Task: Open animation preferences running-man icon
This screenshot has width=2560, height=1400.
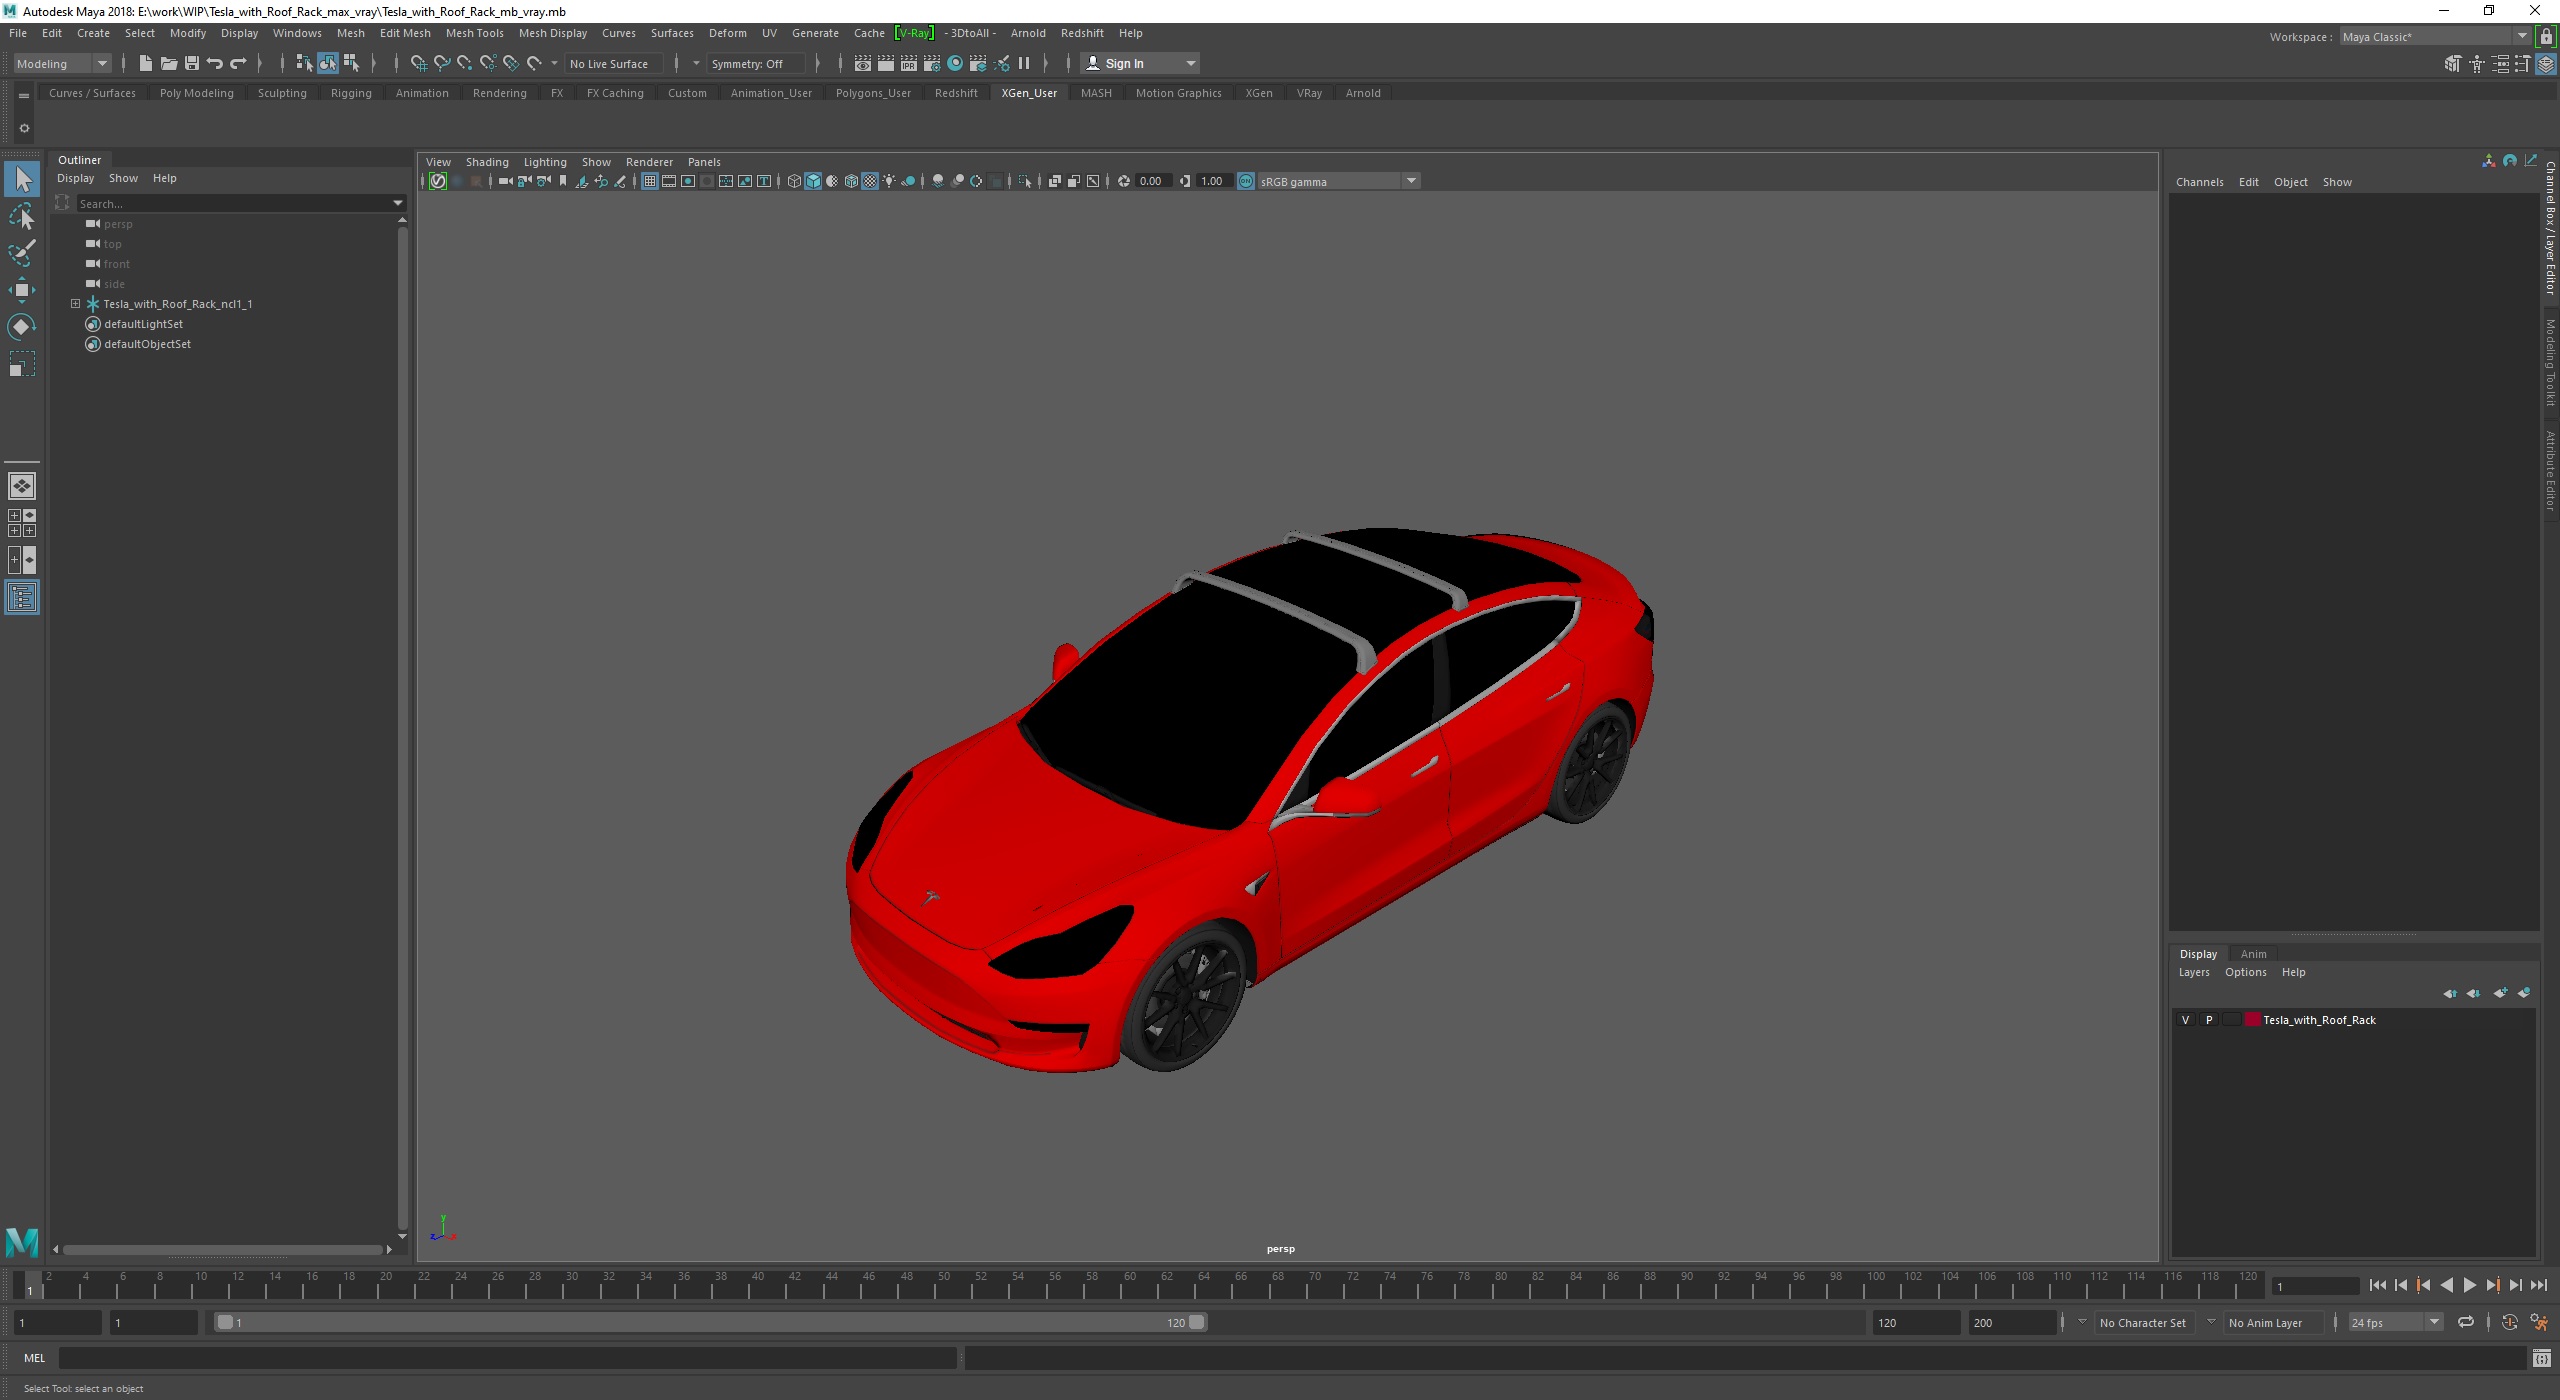Action: [x=2539, y=1322]
